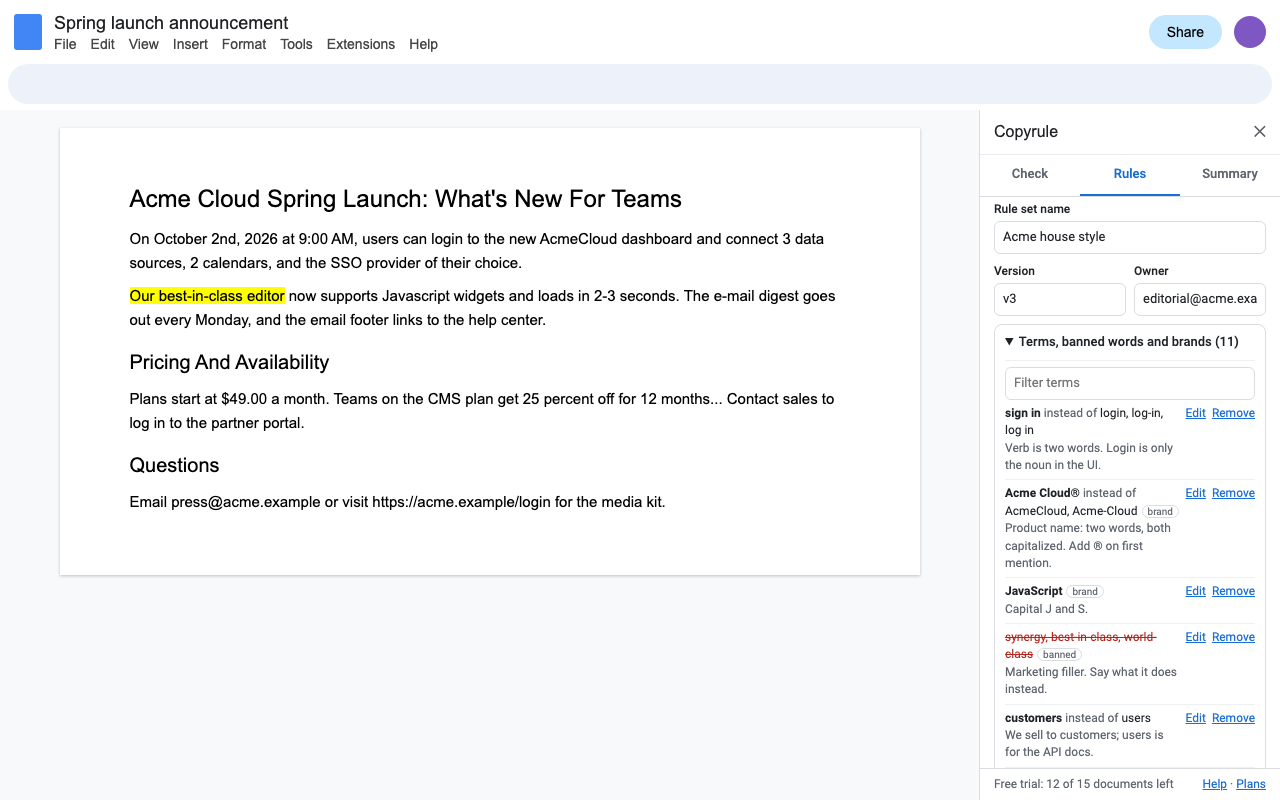The height and width of the screenshot is (800, 1280).
Task: Click the 'Free trial: 12 of 15 documents left' text
Action: 1084,784
